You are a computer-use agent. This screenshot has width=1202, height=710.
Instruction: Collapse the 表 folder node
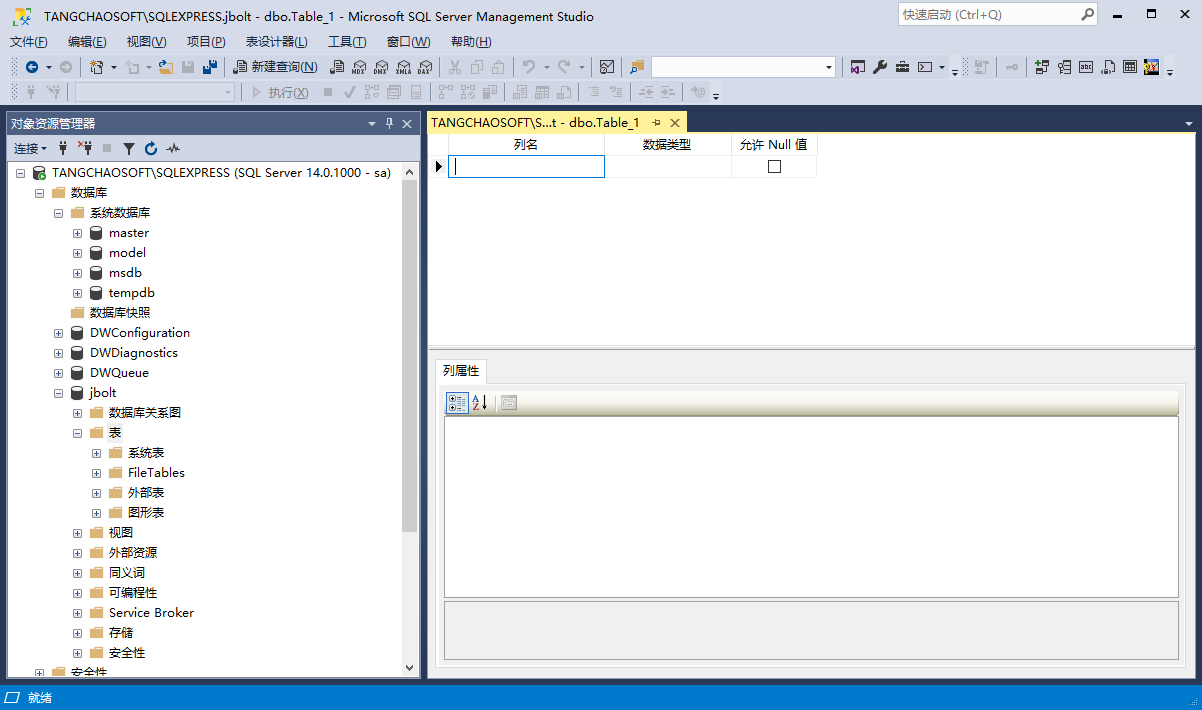click(77, 433)
